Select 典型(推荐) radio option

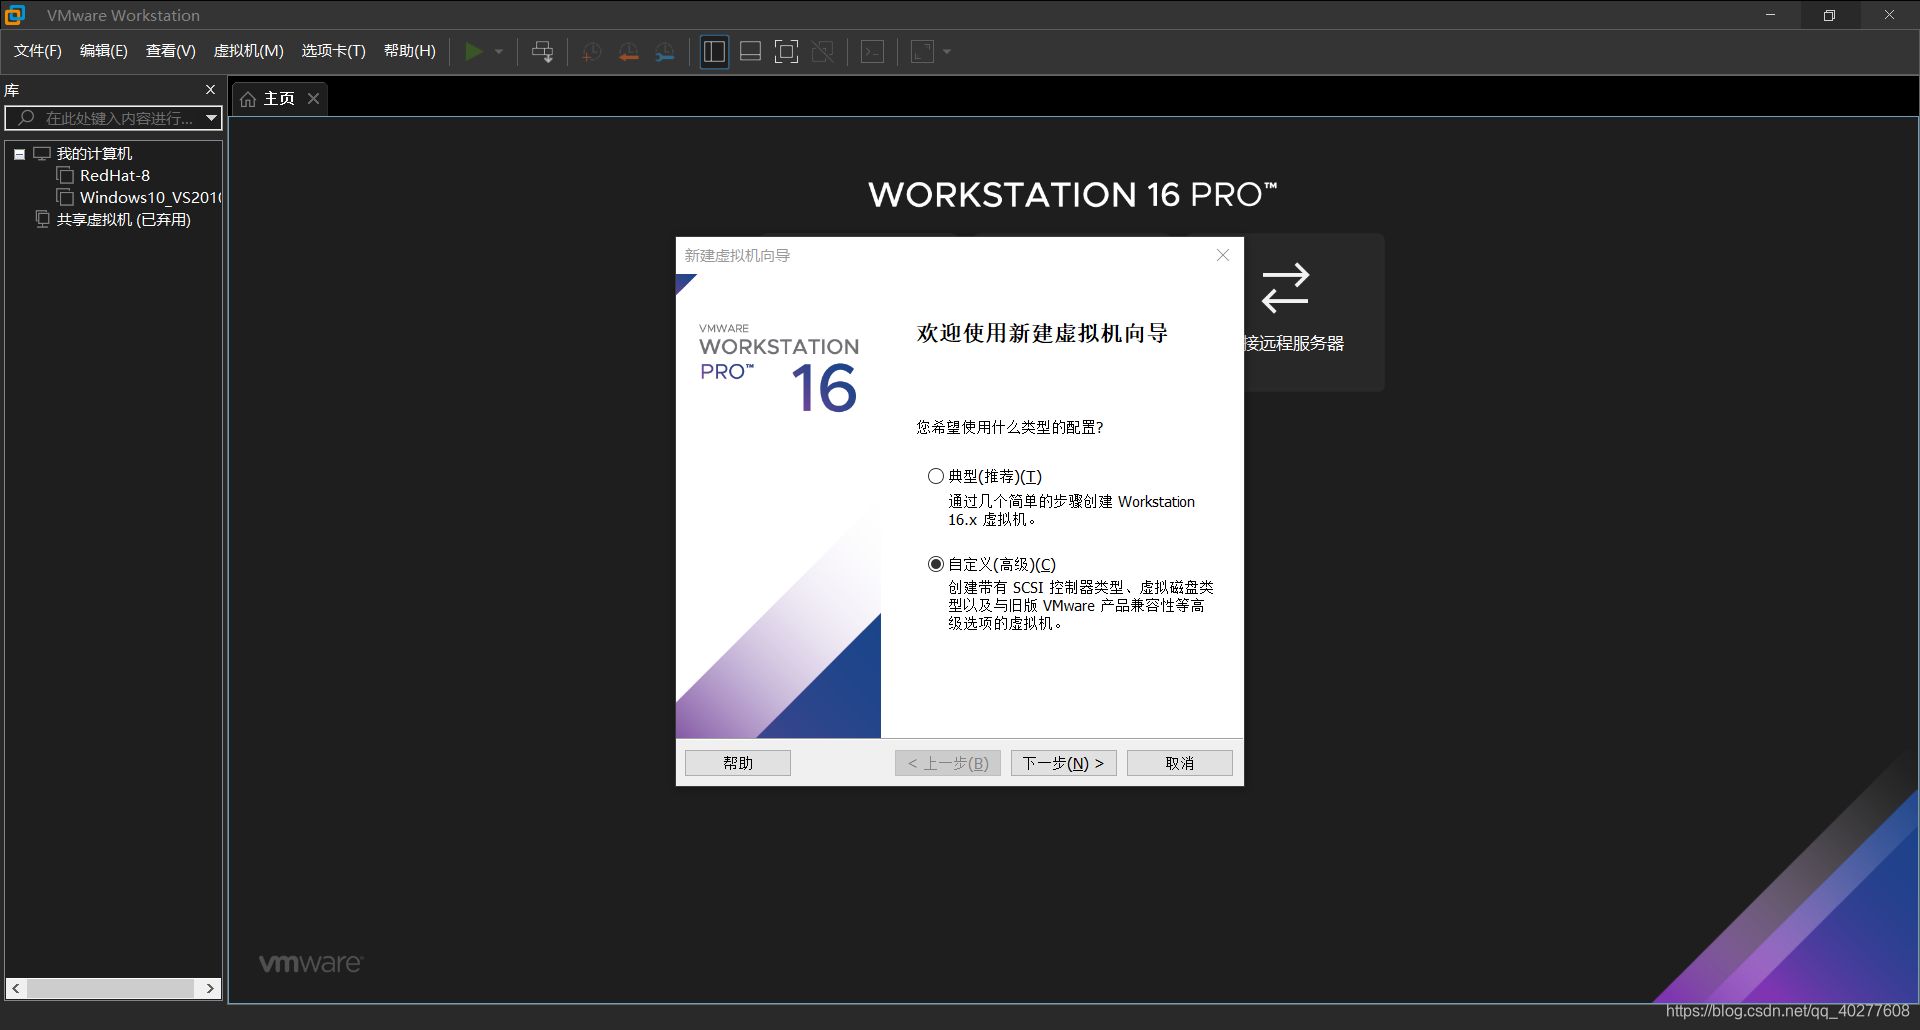point(936,476)
